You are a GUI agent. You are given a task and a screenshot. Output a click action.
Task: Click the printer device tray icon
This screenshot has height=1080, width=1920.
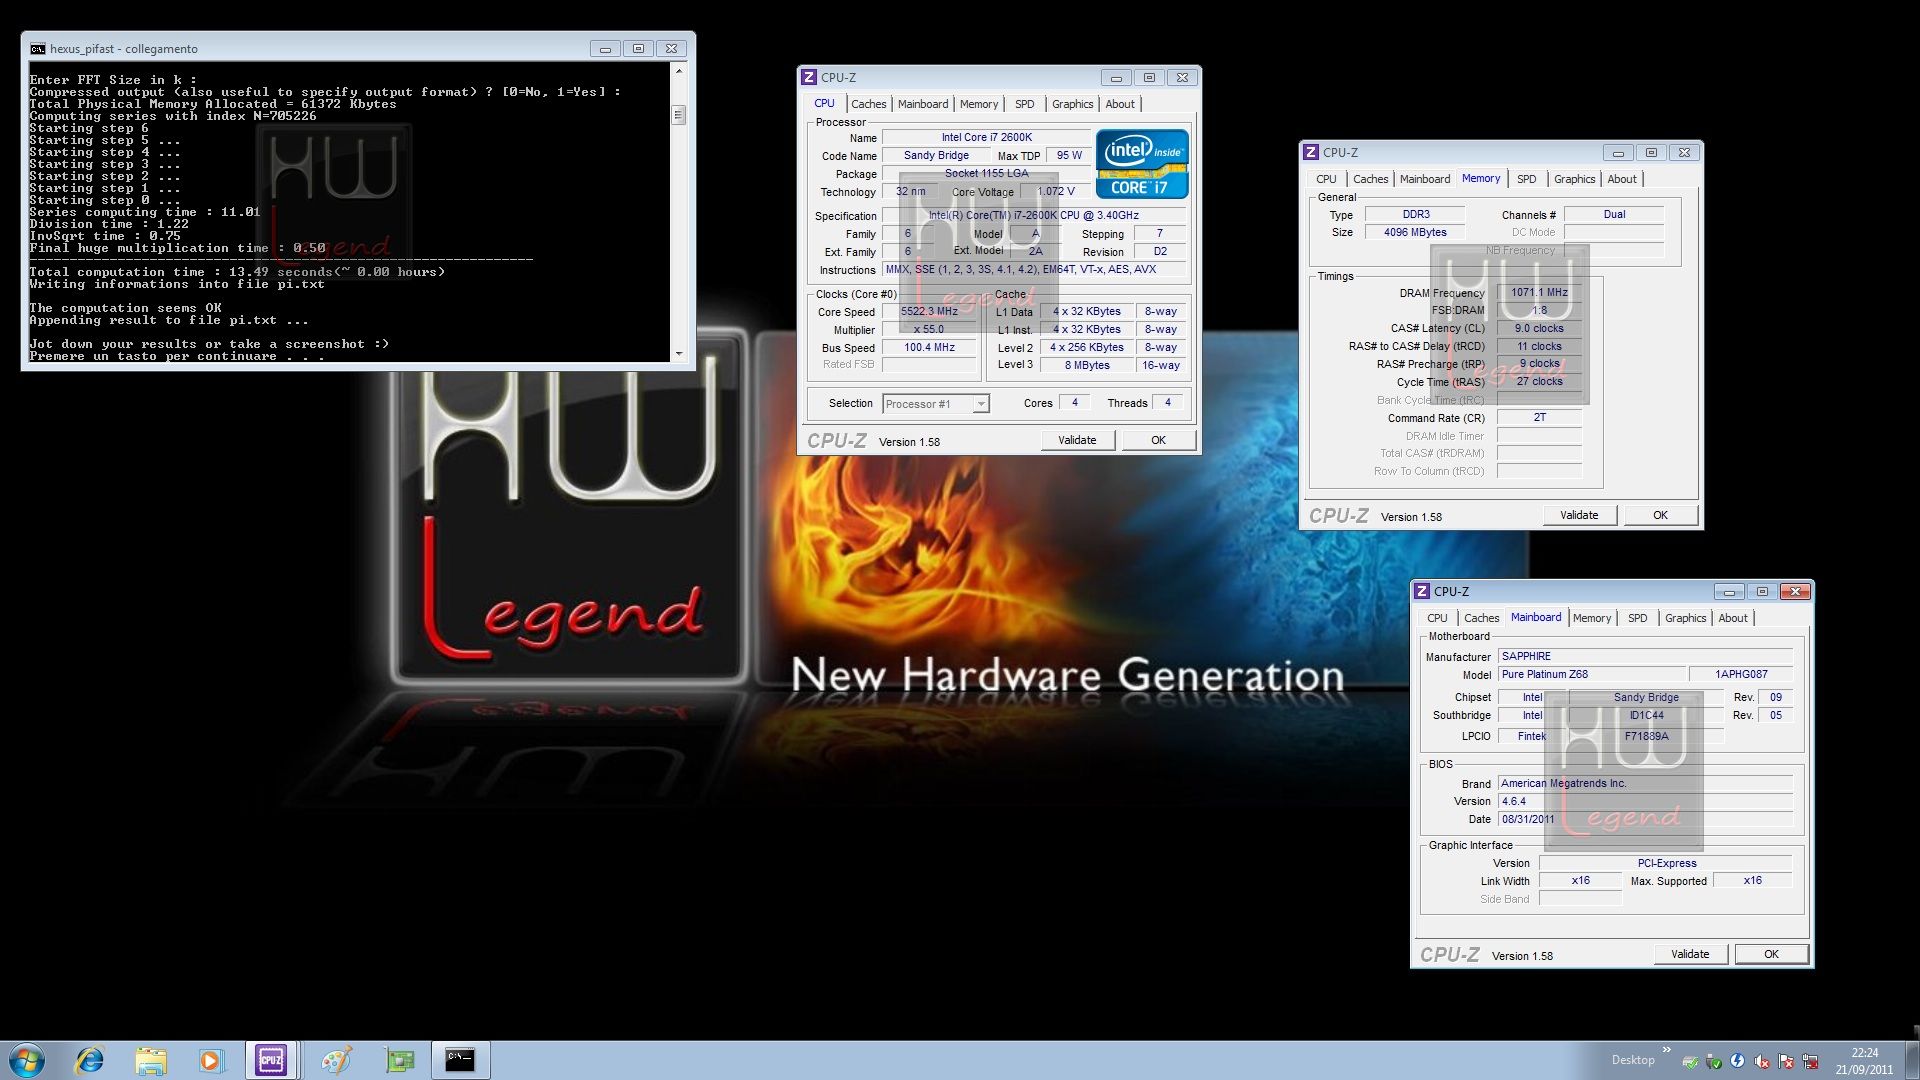coord(1690,1062)
